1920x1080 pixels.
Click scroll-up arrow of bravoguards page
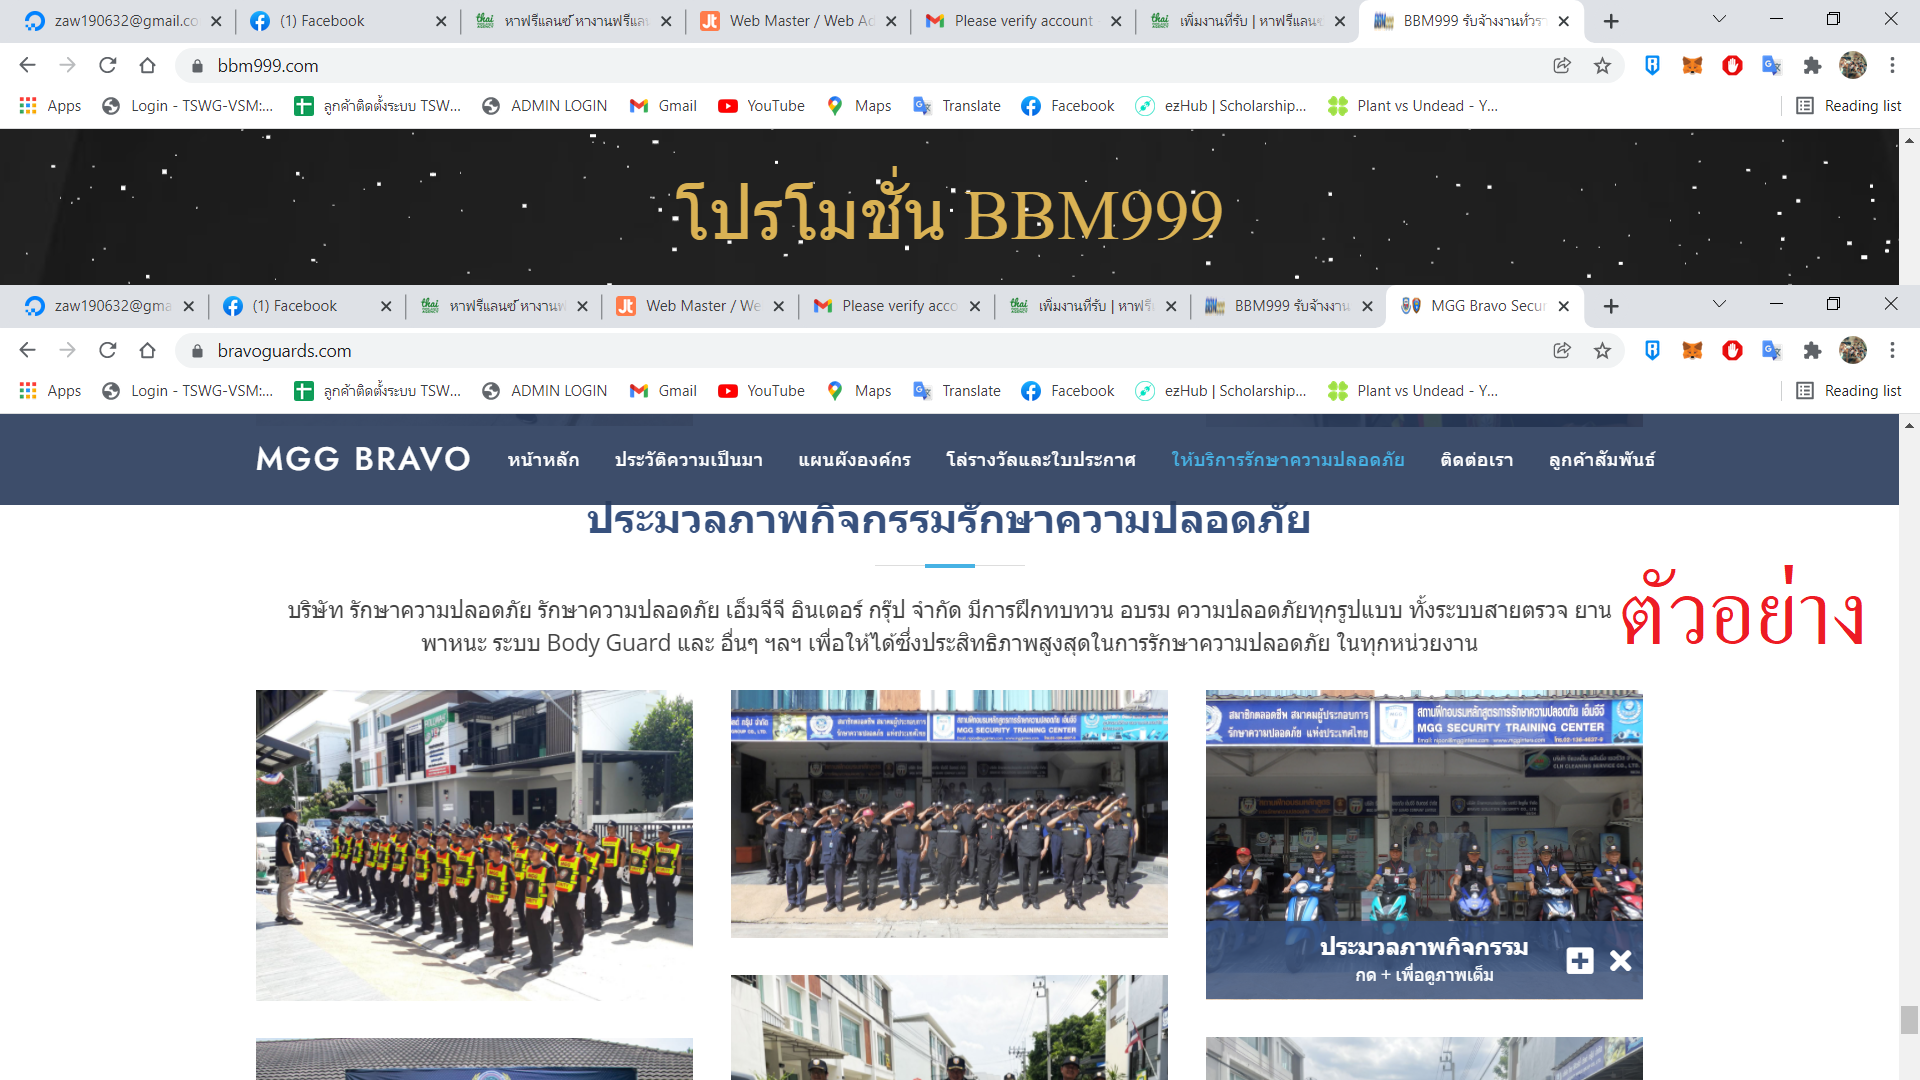(x=1909, y=425)
